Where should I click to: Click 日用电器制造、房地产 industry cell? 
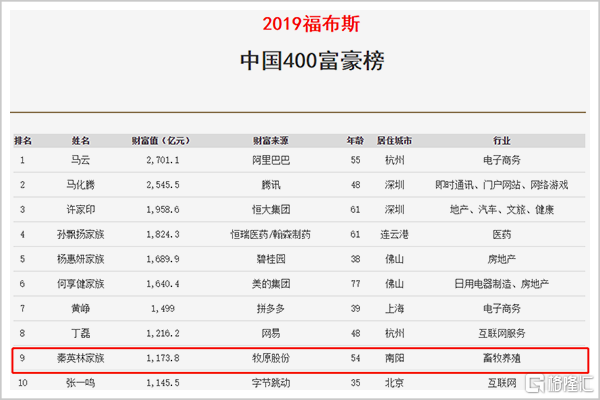(x=502, y=284)
